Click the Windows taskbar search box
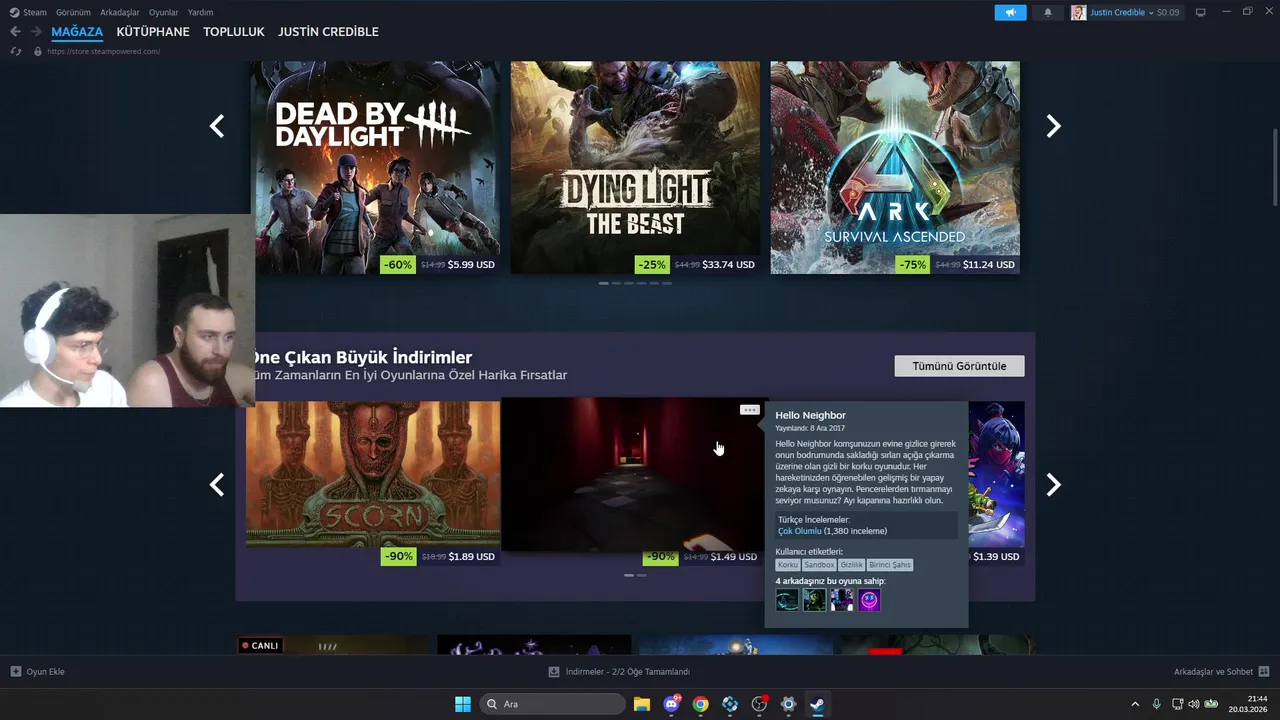The width and height of the screenshot is (1280, 720). [x=552, y=704]
